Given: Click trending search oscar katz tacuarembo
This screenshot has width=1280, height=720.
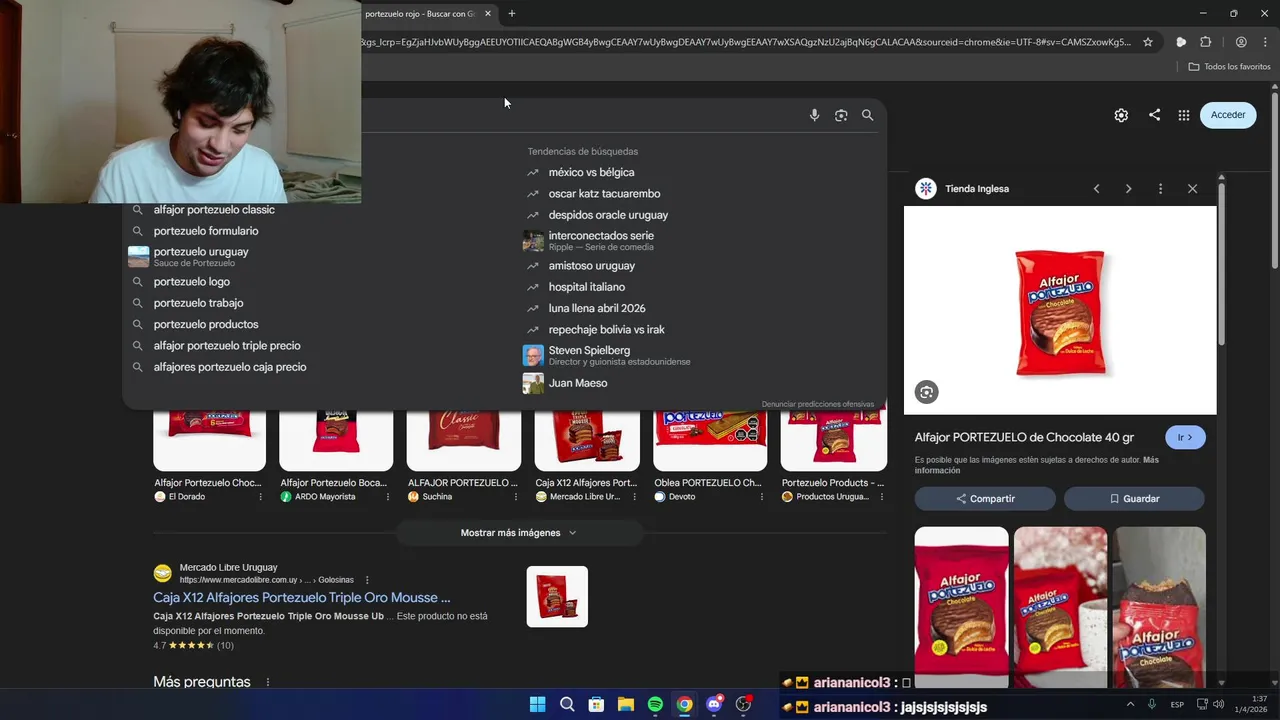Looking at the screenshot, I should pos(604,194).
